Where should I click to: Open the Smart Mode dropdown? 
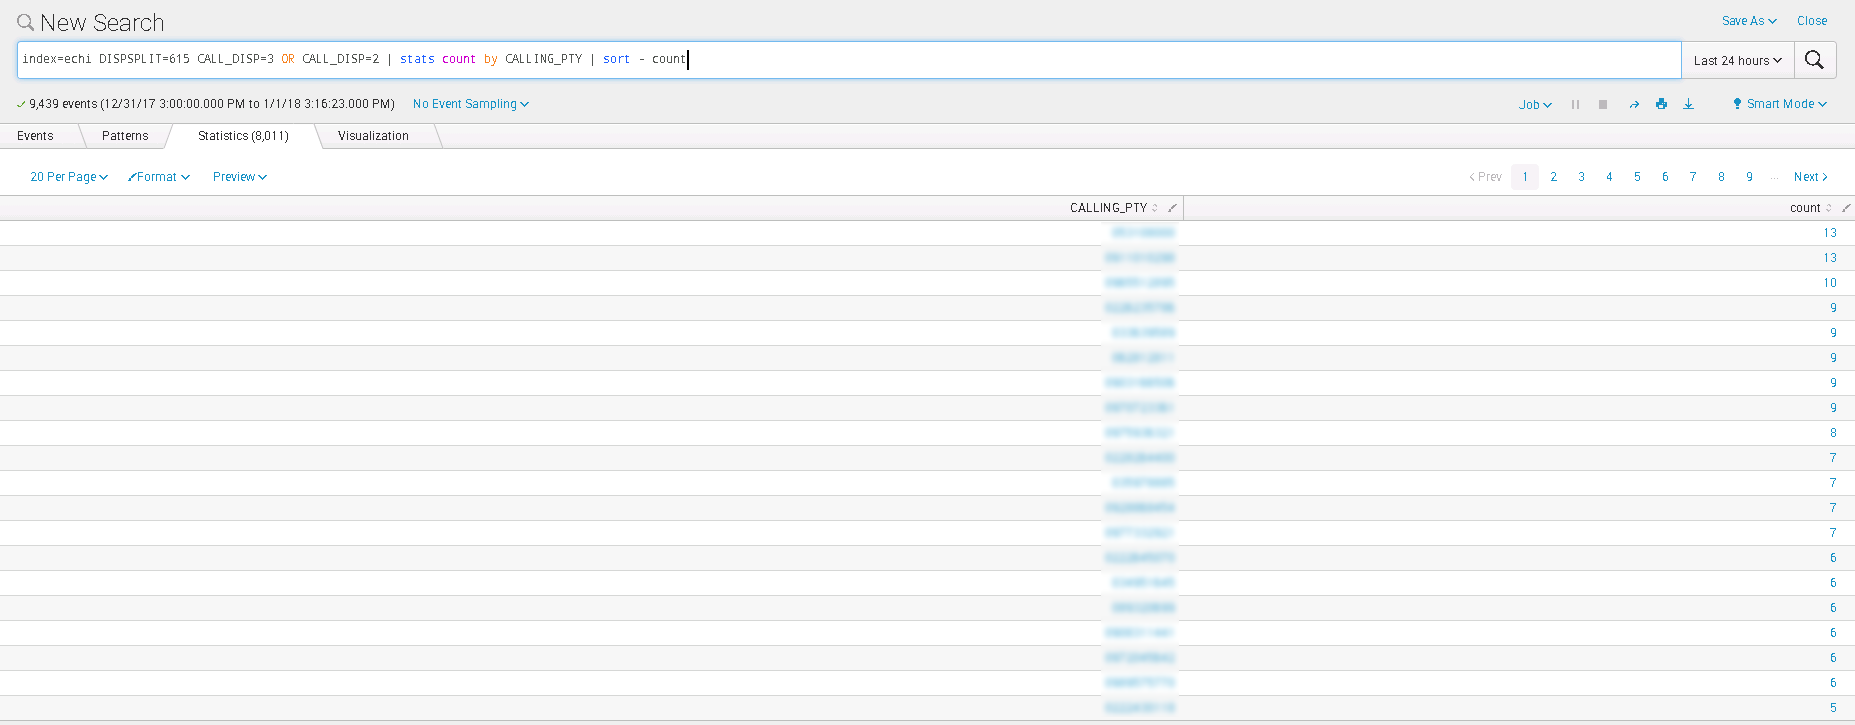[1780, 104]
